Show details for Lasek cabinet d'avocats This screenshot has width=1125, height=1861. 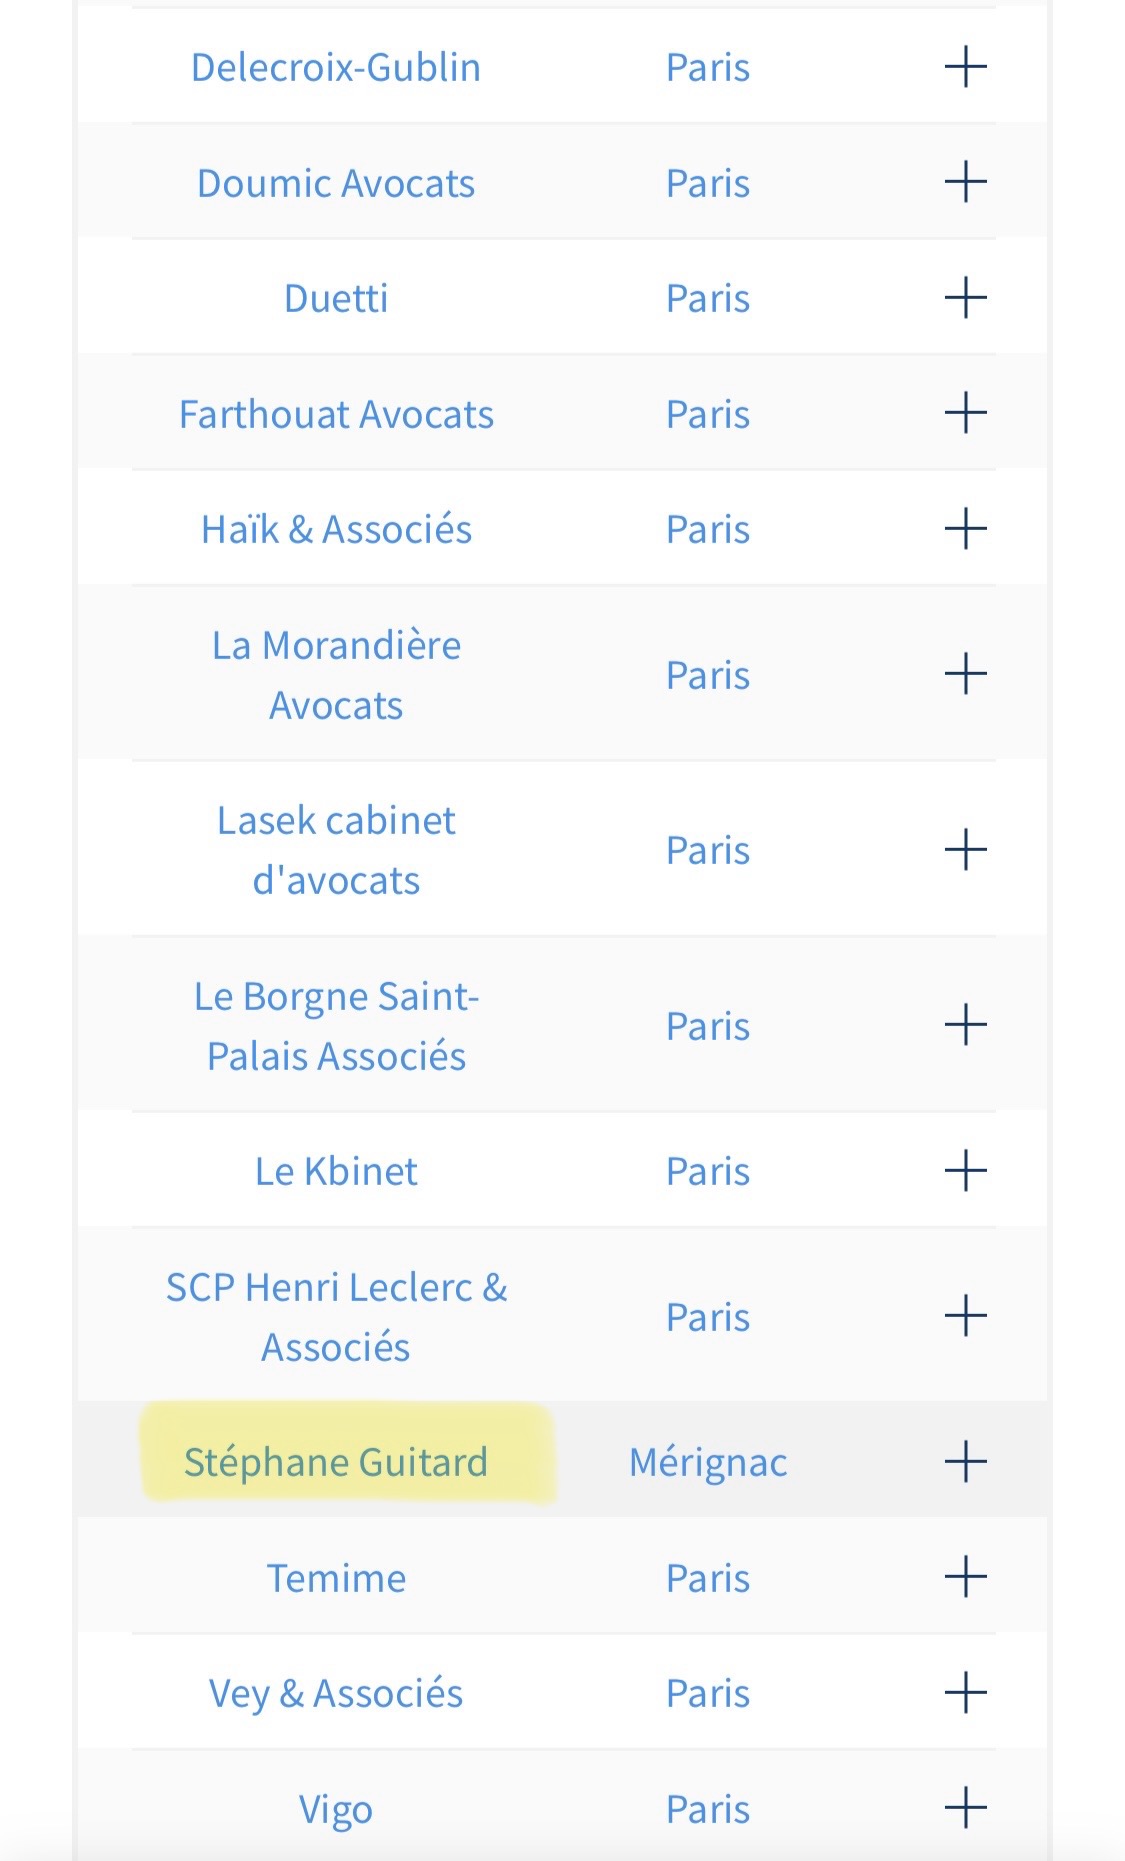click(965, 850)
